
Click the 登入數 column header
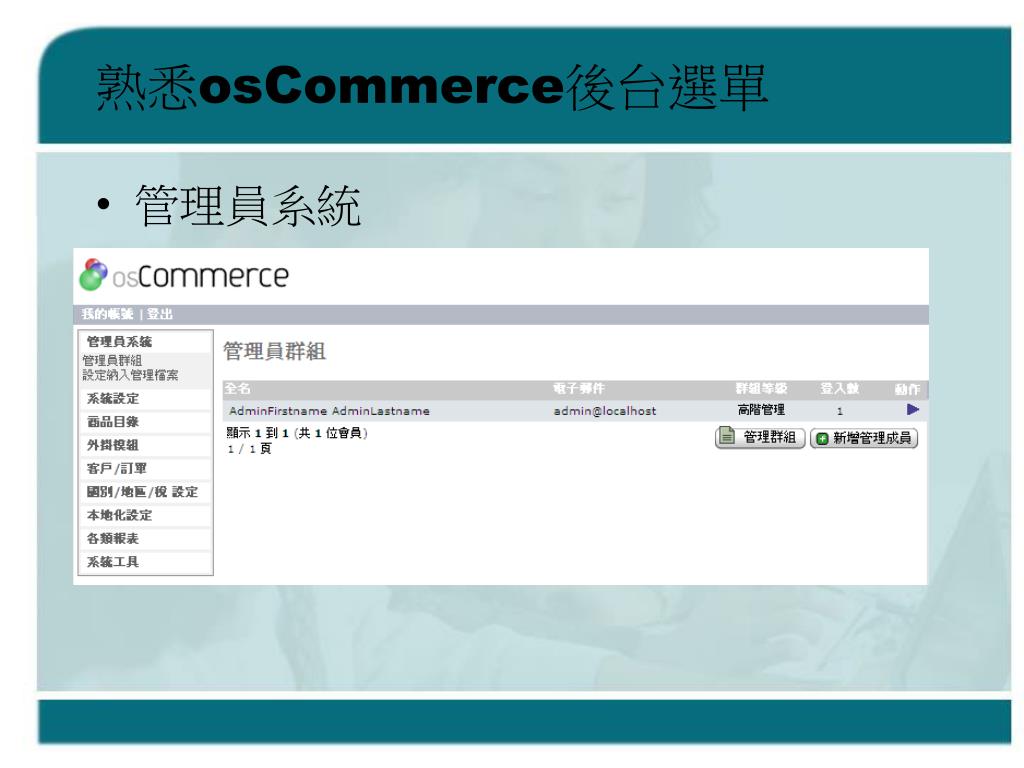point(840,389)
